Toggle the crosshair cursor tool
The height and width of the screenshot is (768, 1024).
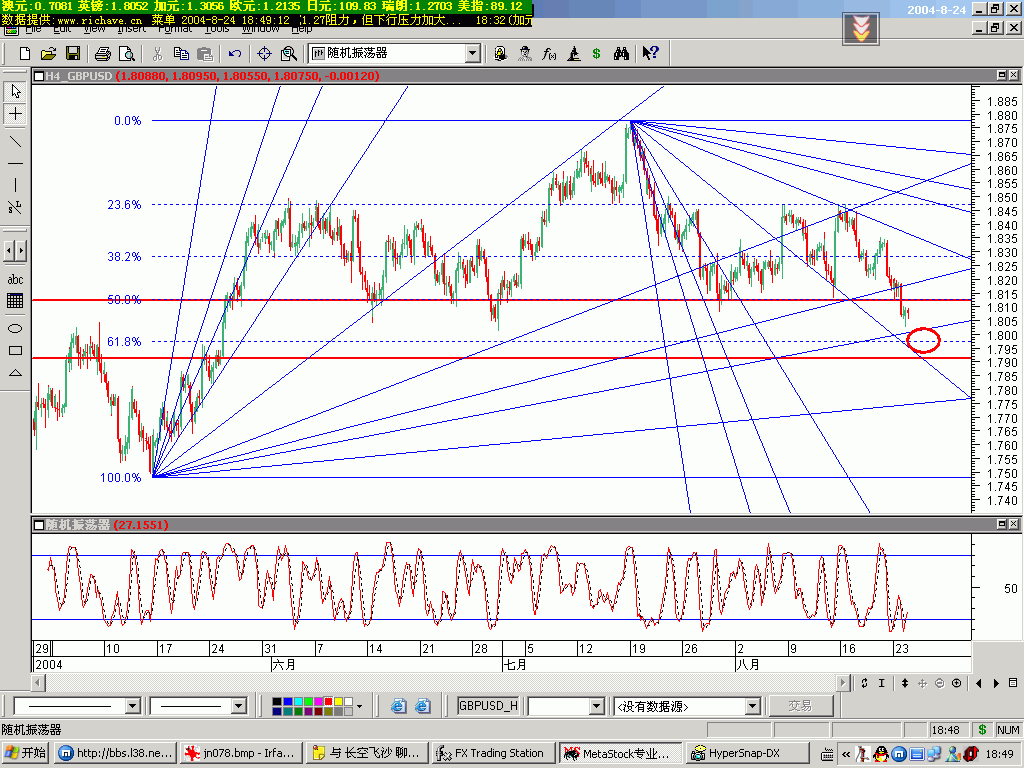pyautogui.click(x=15, y=114)
